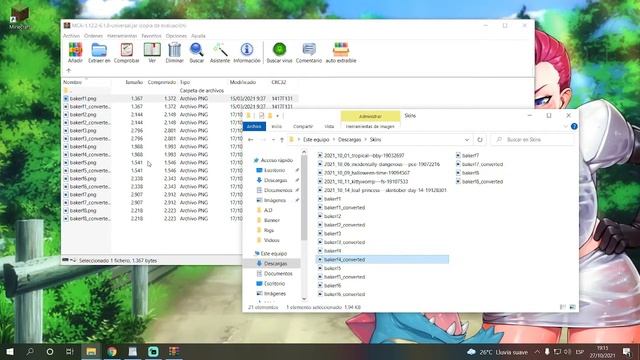Click the WinRAR taskbar icon

click(x=174, y=351)
